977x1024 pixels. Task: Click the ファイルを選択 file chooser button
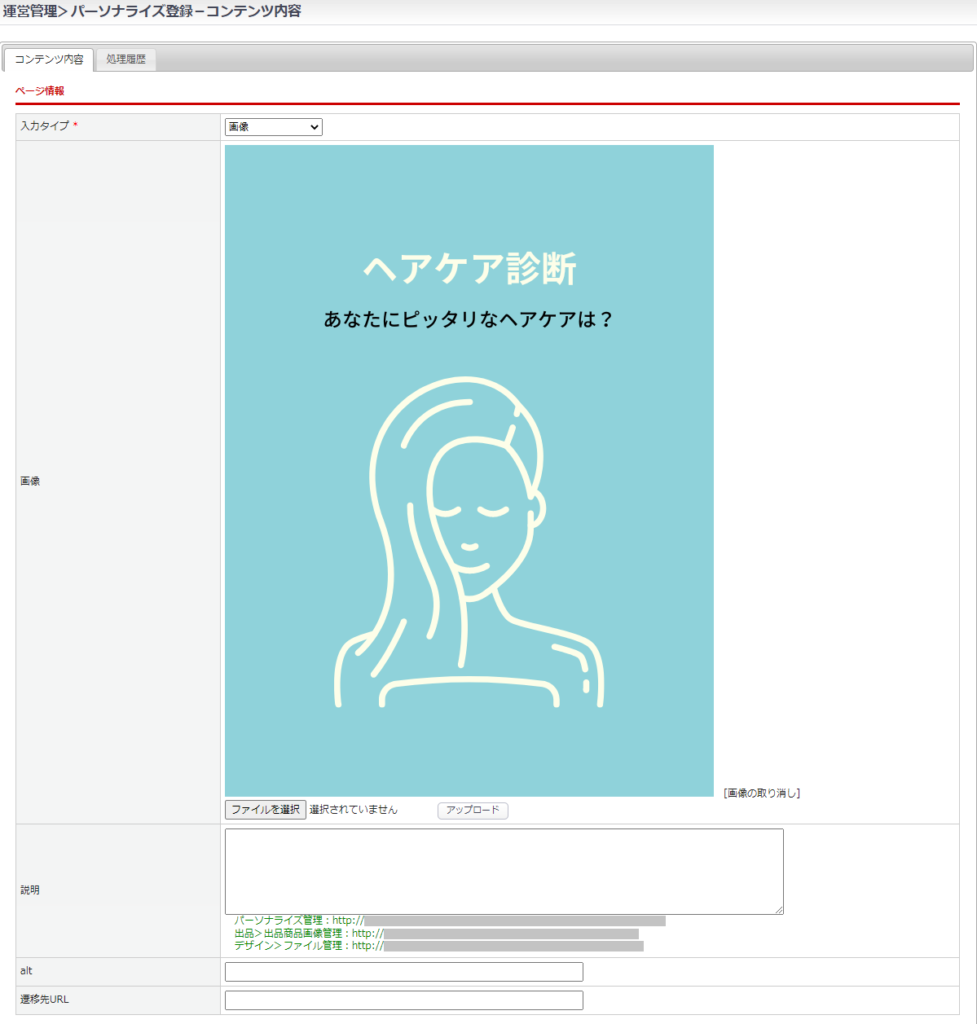coord(265,810)
